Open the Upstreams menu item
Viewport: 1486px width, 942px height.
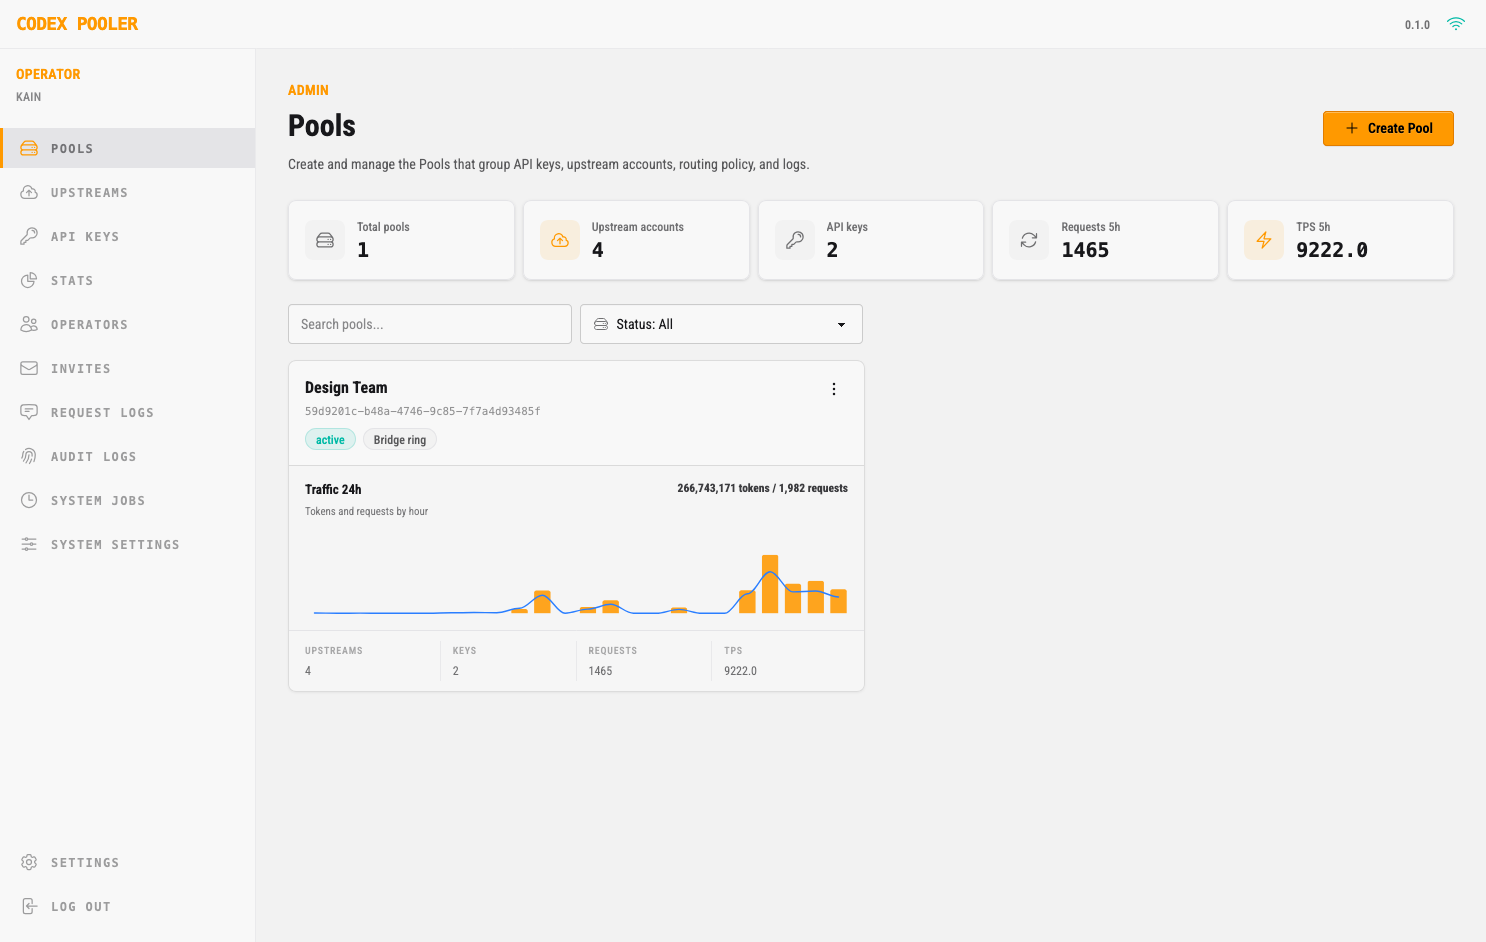(128, 192)
